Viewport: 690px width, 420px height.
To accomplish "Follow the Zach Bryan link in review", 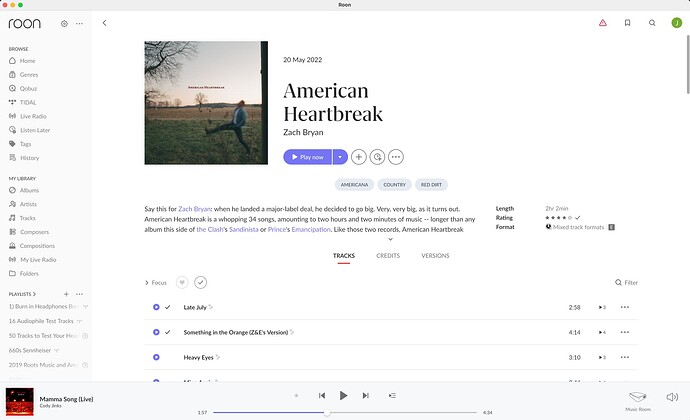I will pos(195,209).
